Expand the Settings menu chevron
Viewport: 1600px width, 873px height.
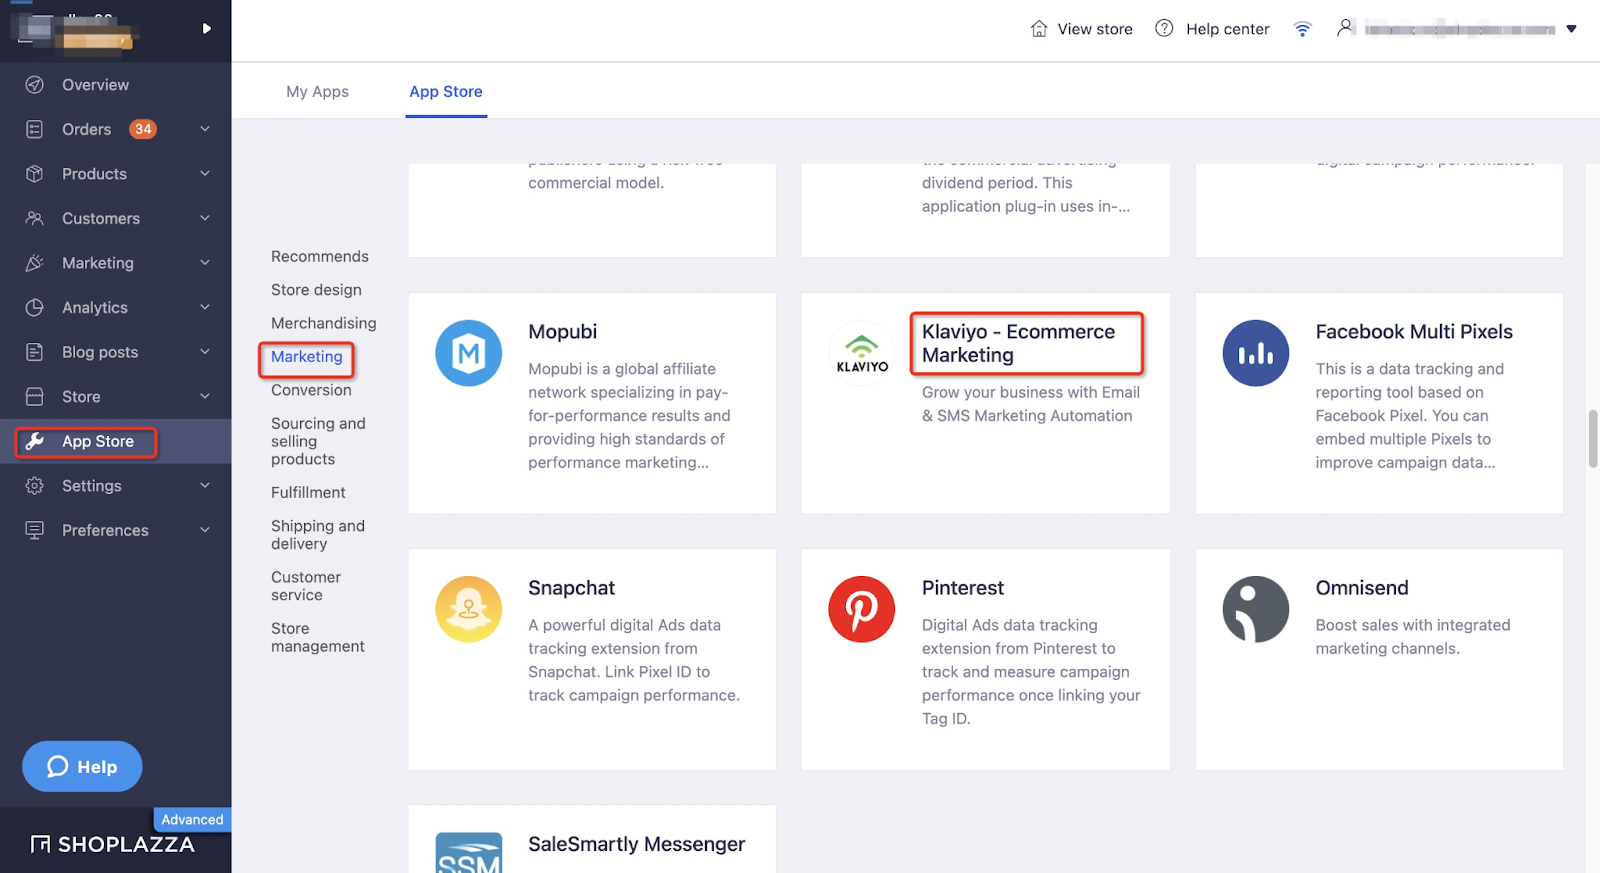(205, 486)
